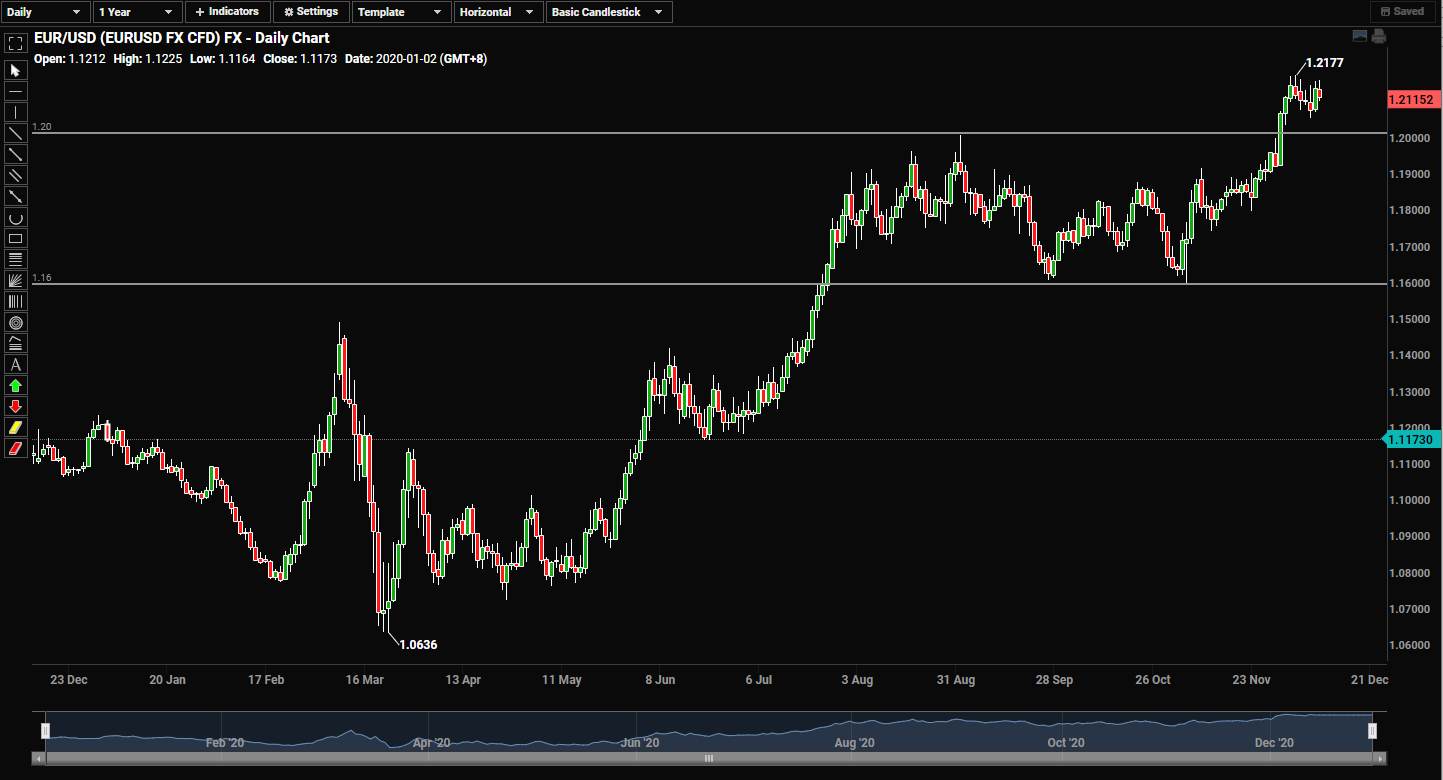
Task: Click the scrollbar right arrow
Action: coord(1378,758)
